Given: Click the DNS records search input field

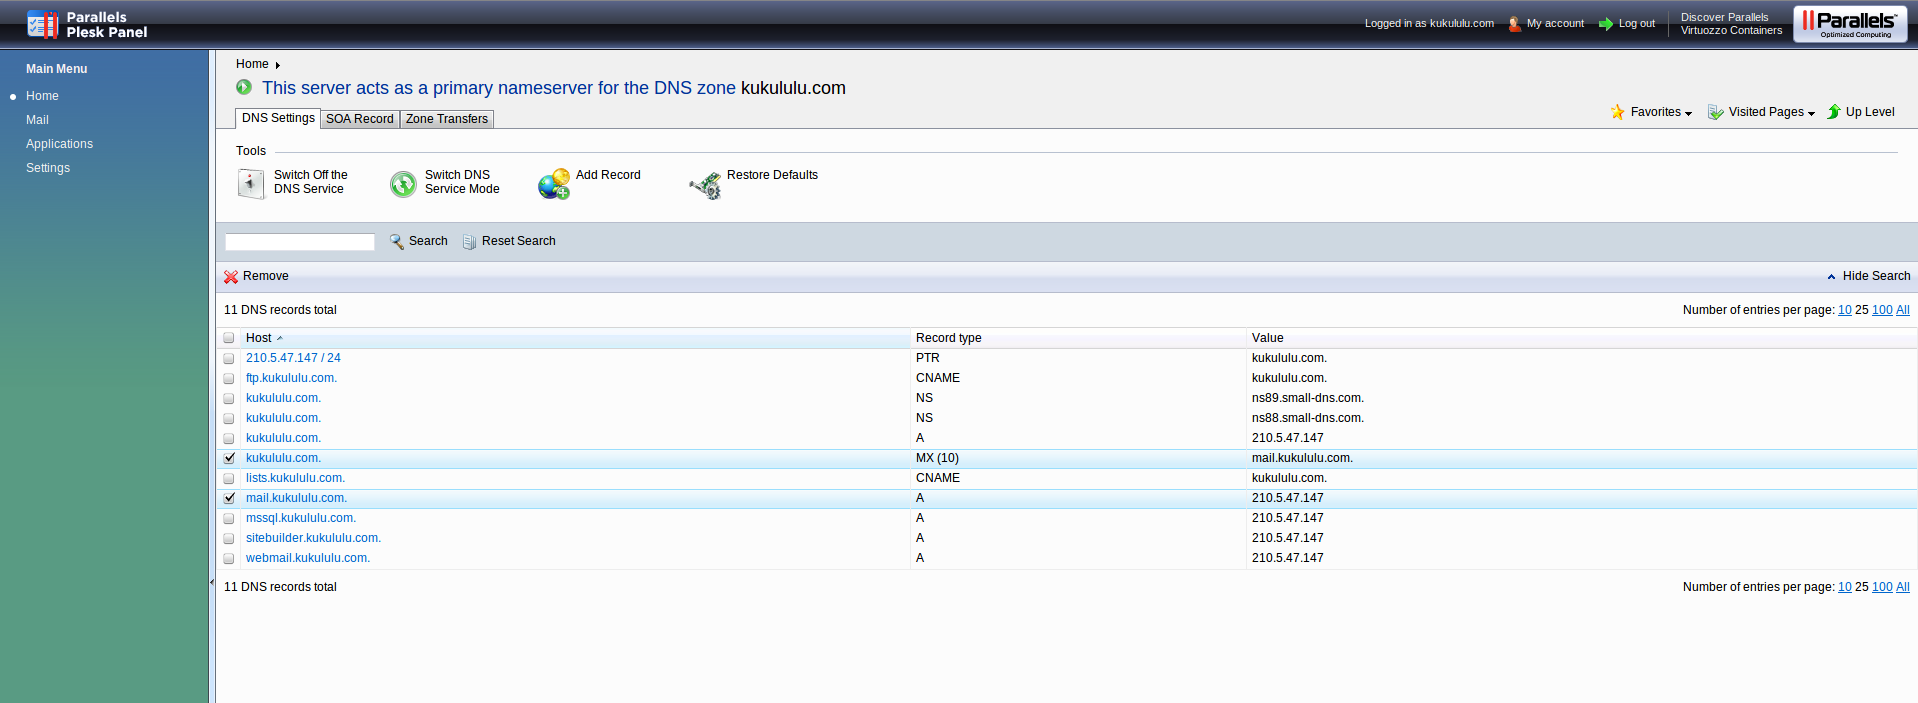Looking at the screenshot, I should point(300,242).
